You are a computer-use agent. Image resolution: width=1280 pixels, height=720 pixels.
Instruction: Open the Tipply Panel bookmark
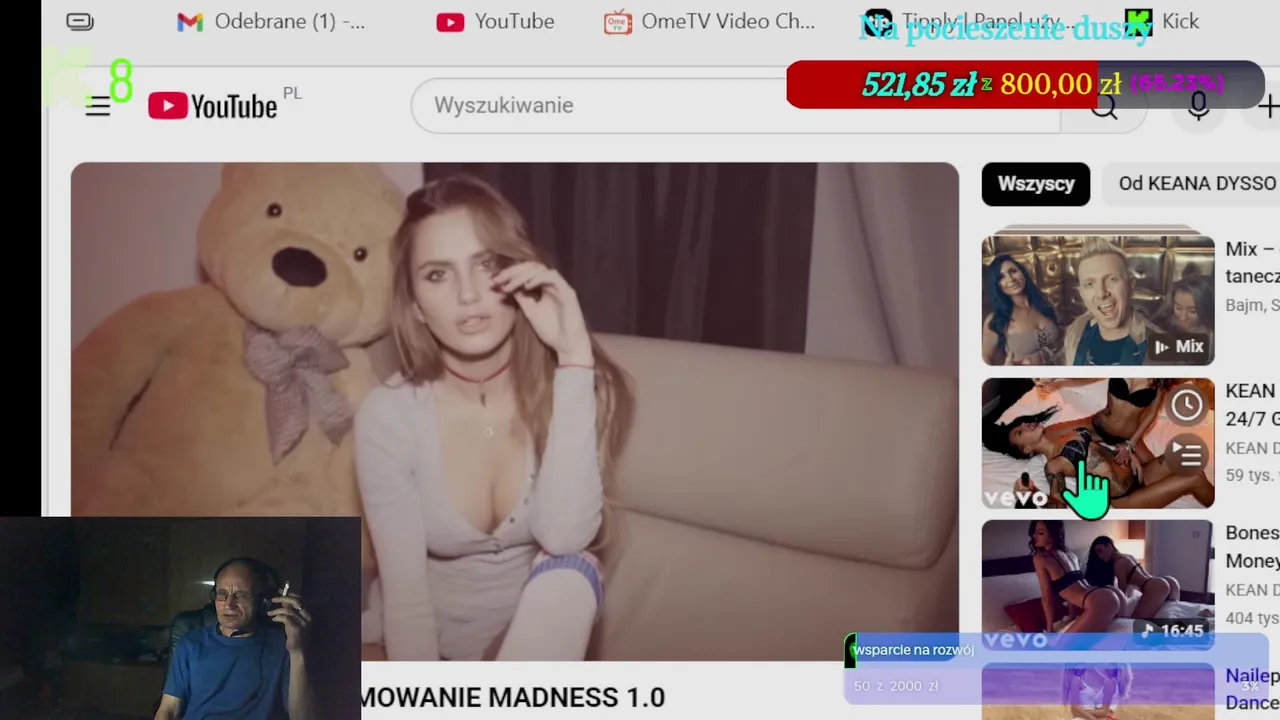970,21
